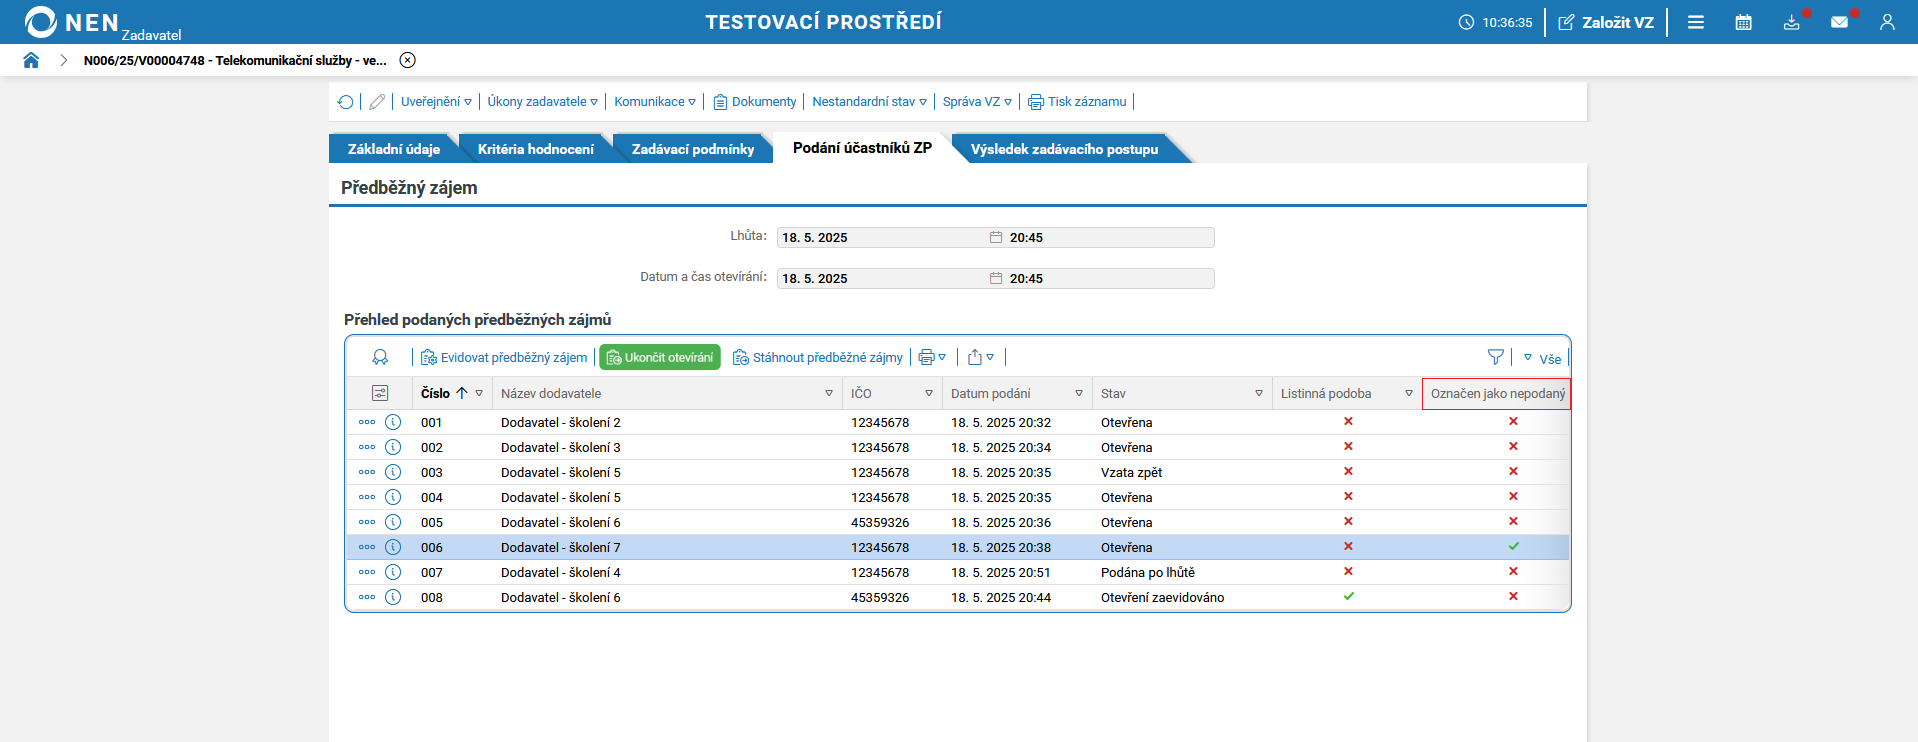Open column settings icon in table header
The width and height of the screenshot is (1918, 742).
pyautogui.click(x=380, y=393)
